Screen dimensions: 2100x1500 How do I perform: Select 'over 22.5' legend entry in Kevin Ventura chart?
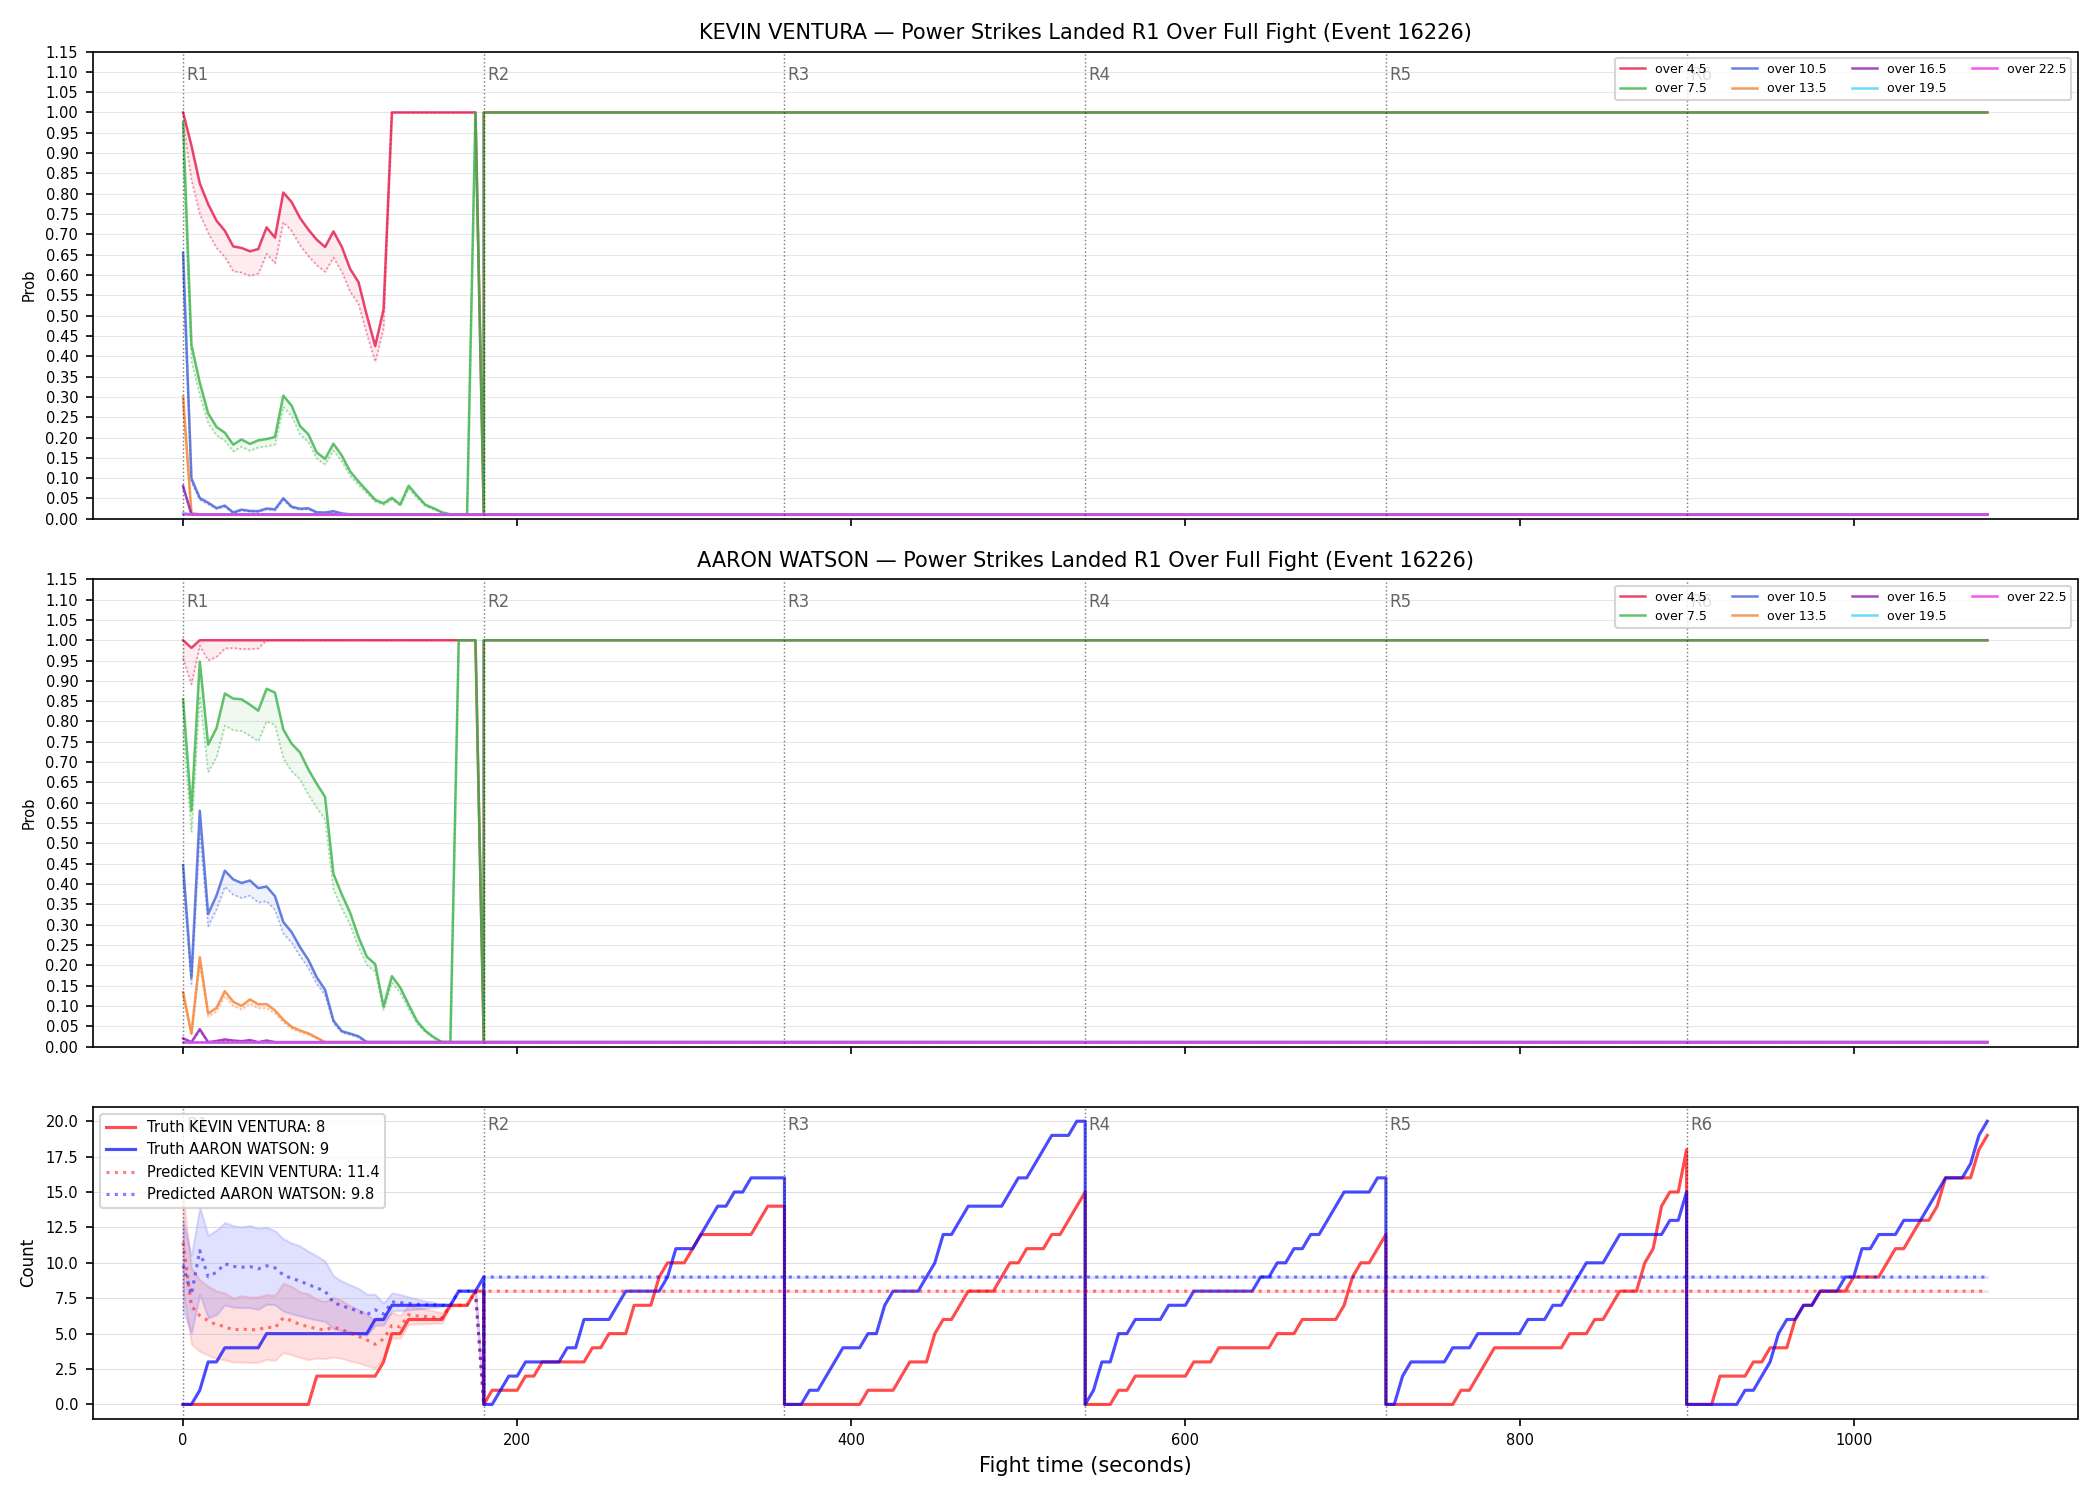tap(2018, 69)
